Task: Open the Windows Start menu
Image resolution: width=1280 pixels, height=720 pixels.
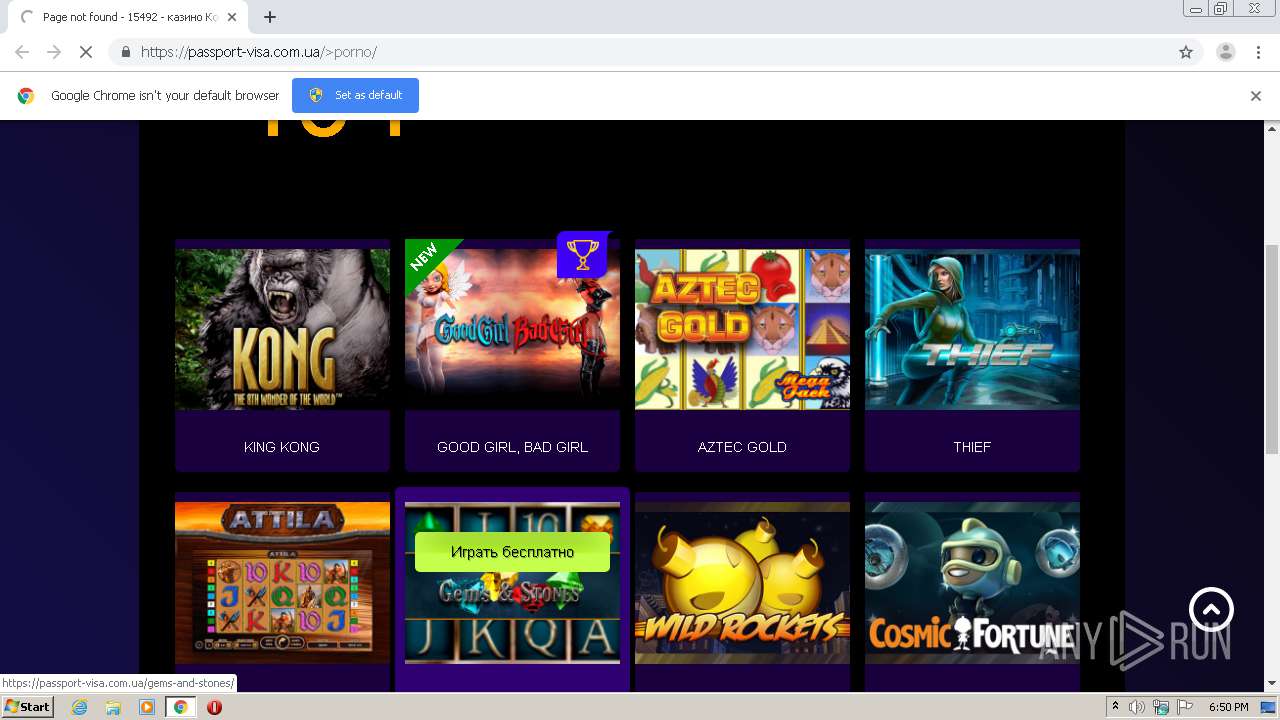Action: tap(27, 706)
